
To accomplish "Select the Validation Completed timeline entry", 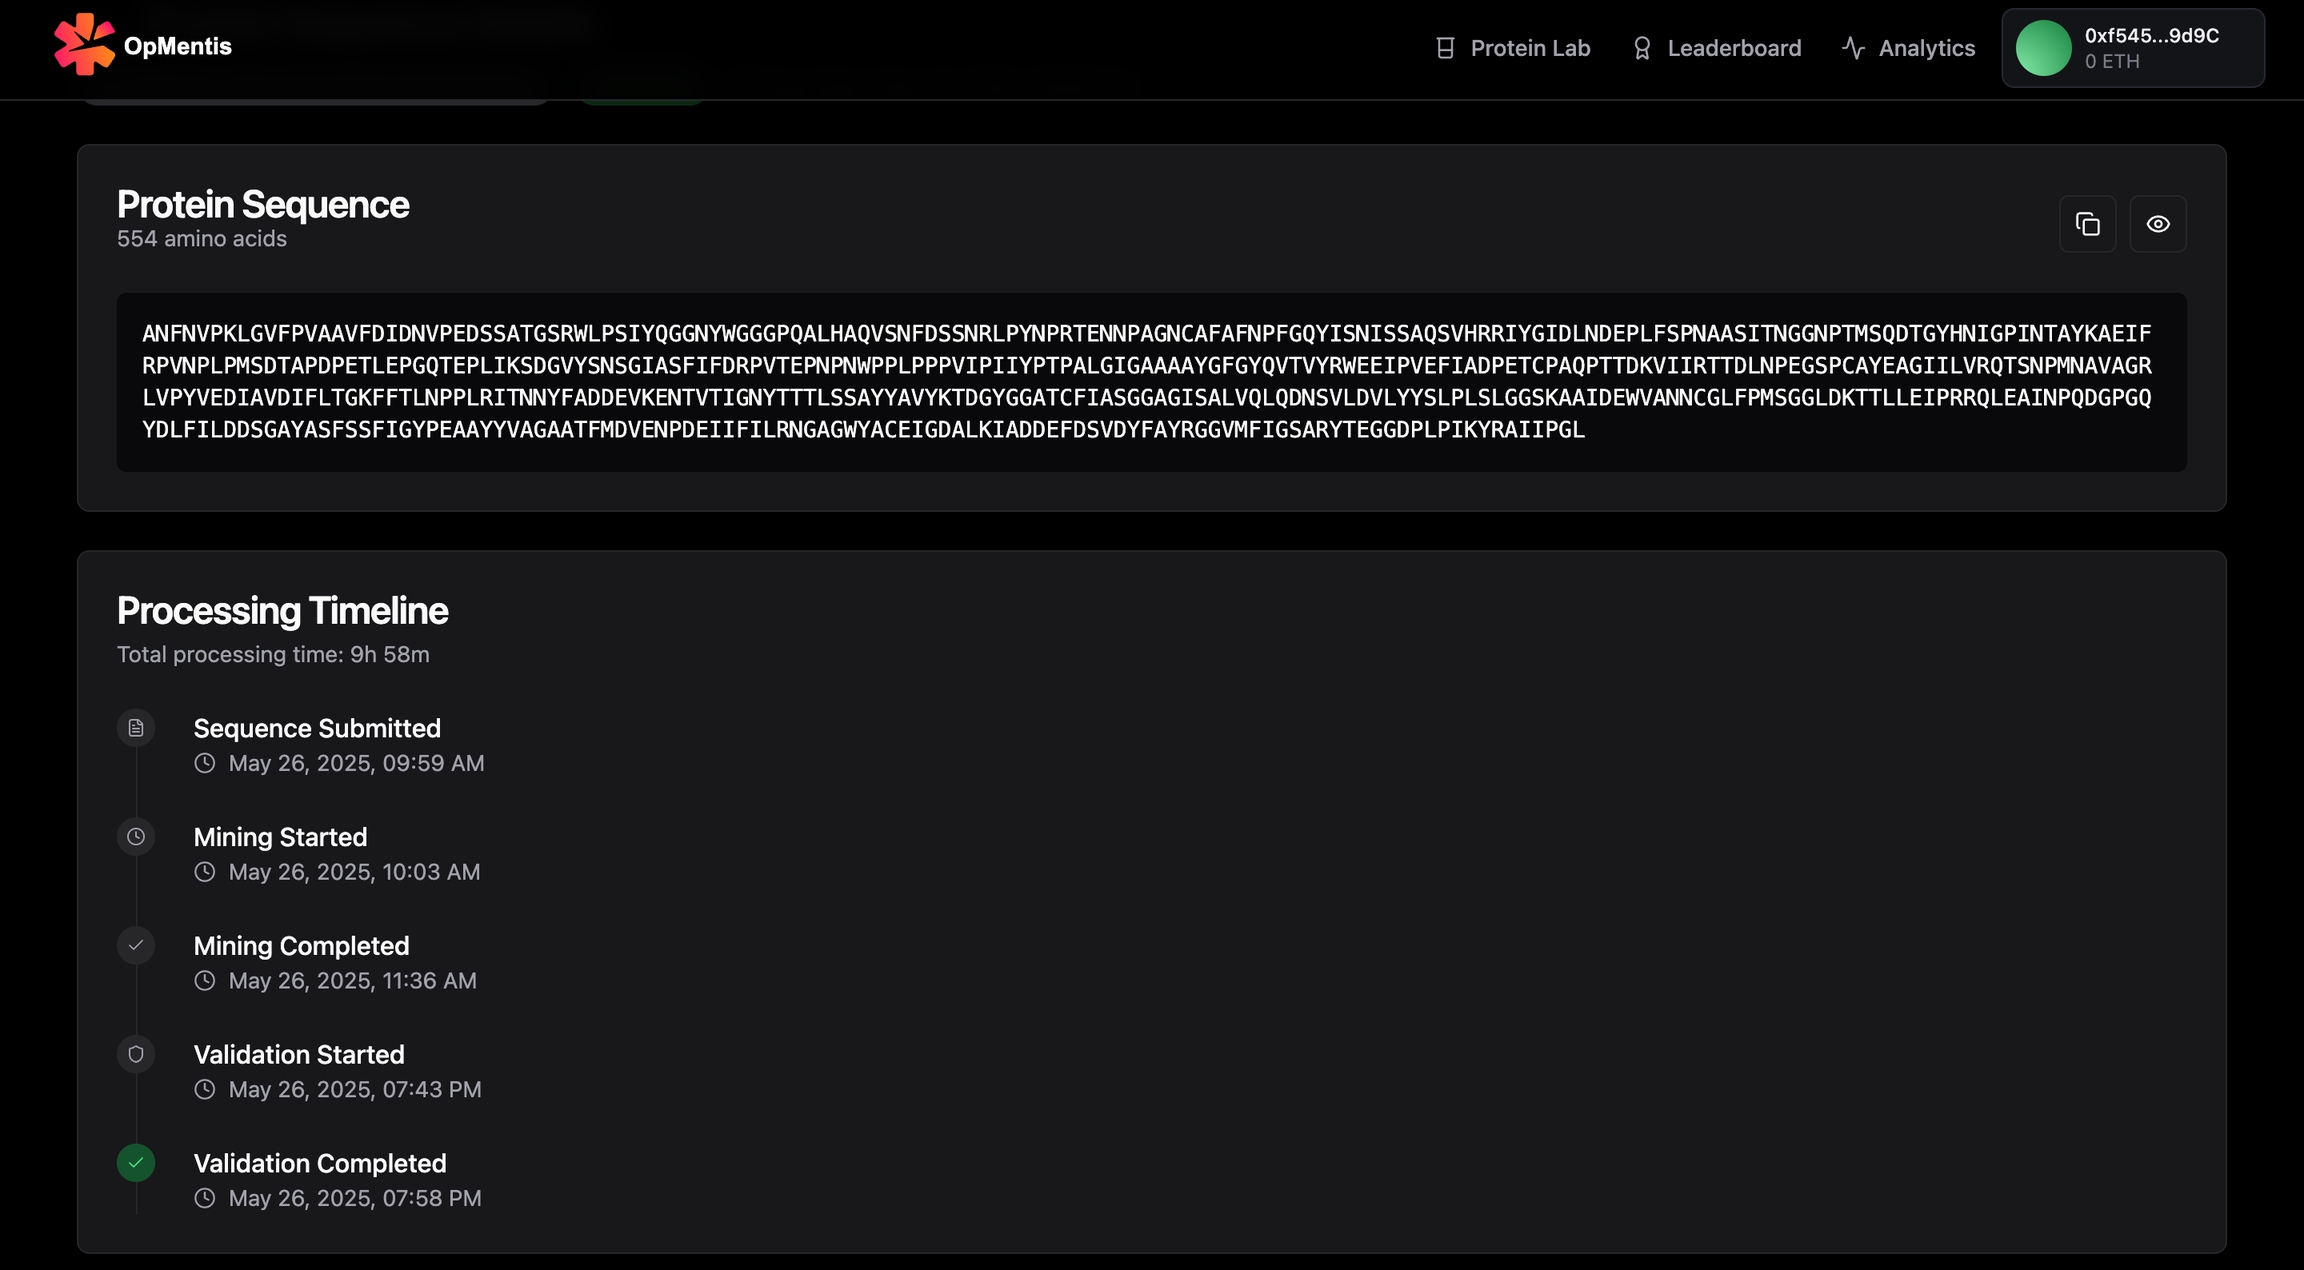I will 320,1164.
